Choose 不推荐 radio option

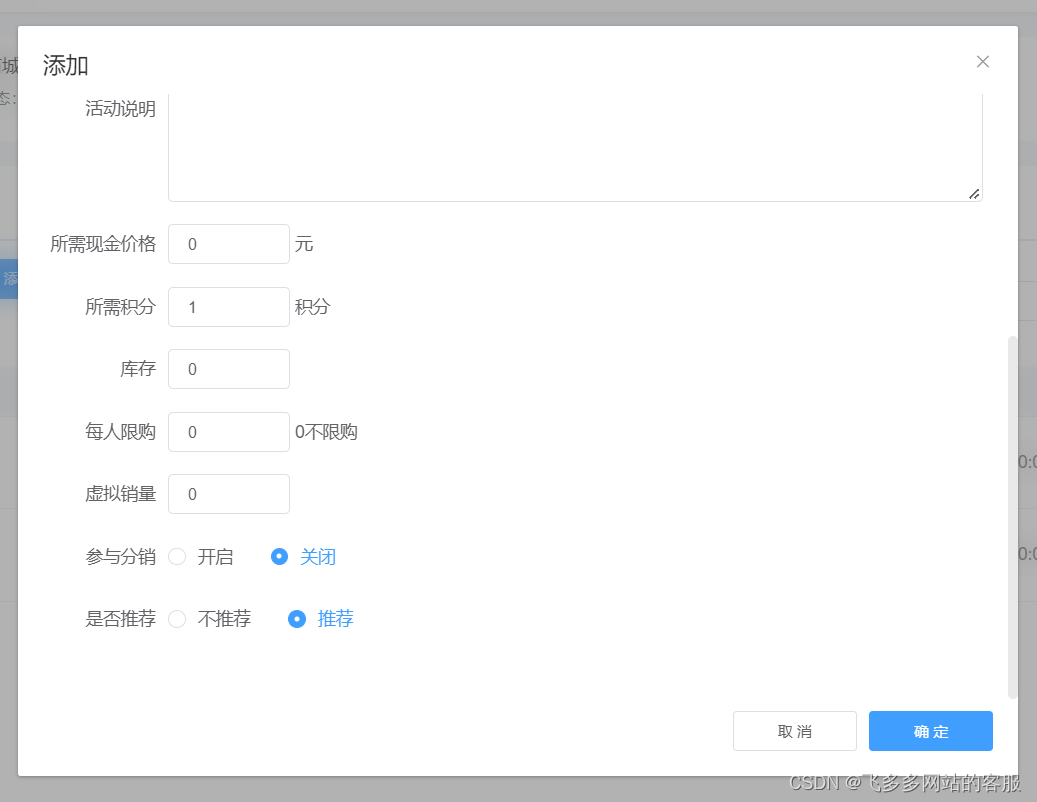click(177, 619)
